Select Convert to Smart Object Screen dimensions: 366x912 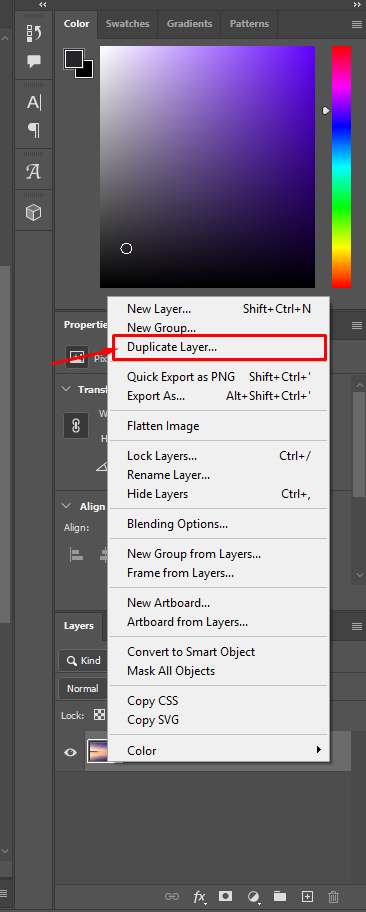pyautogui.click(x=191, y=652)
